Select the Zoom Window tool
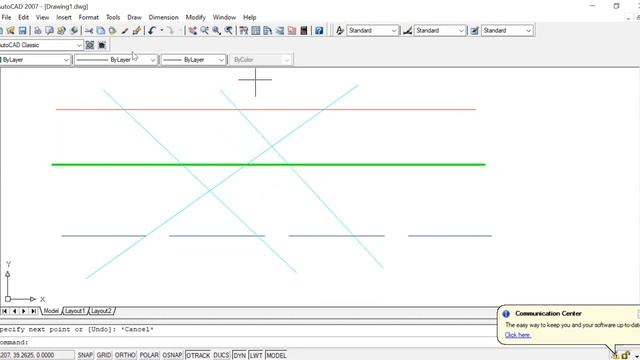This screenshot has height=360, width=640. point(216,31)
